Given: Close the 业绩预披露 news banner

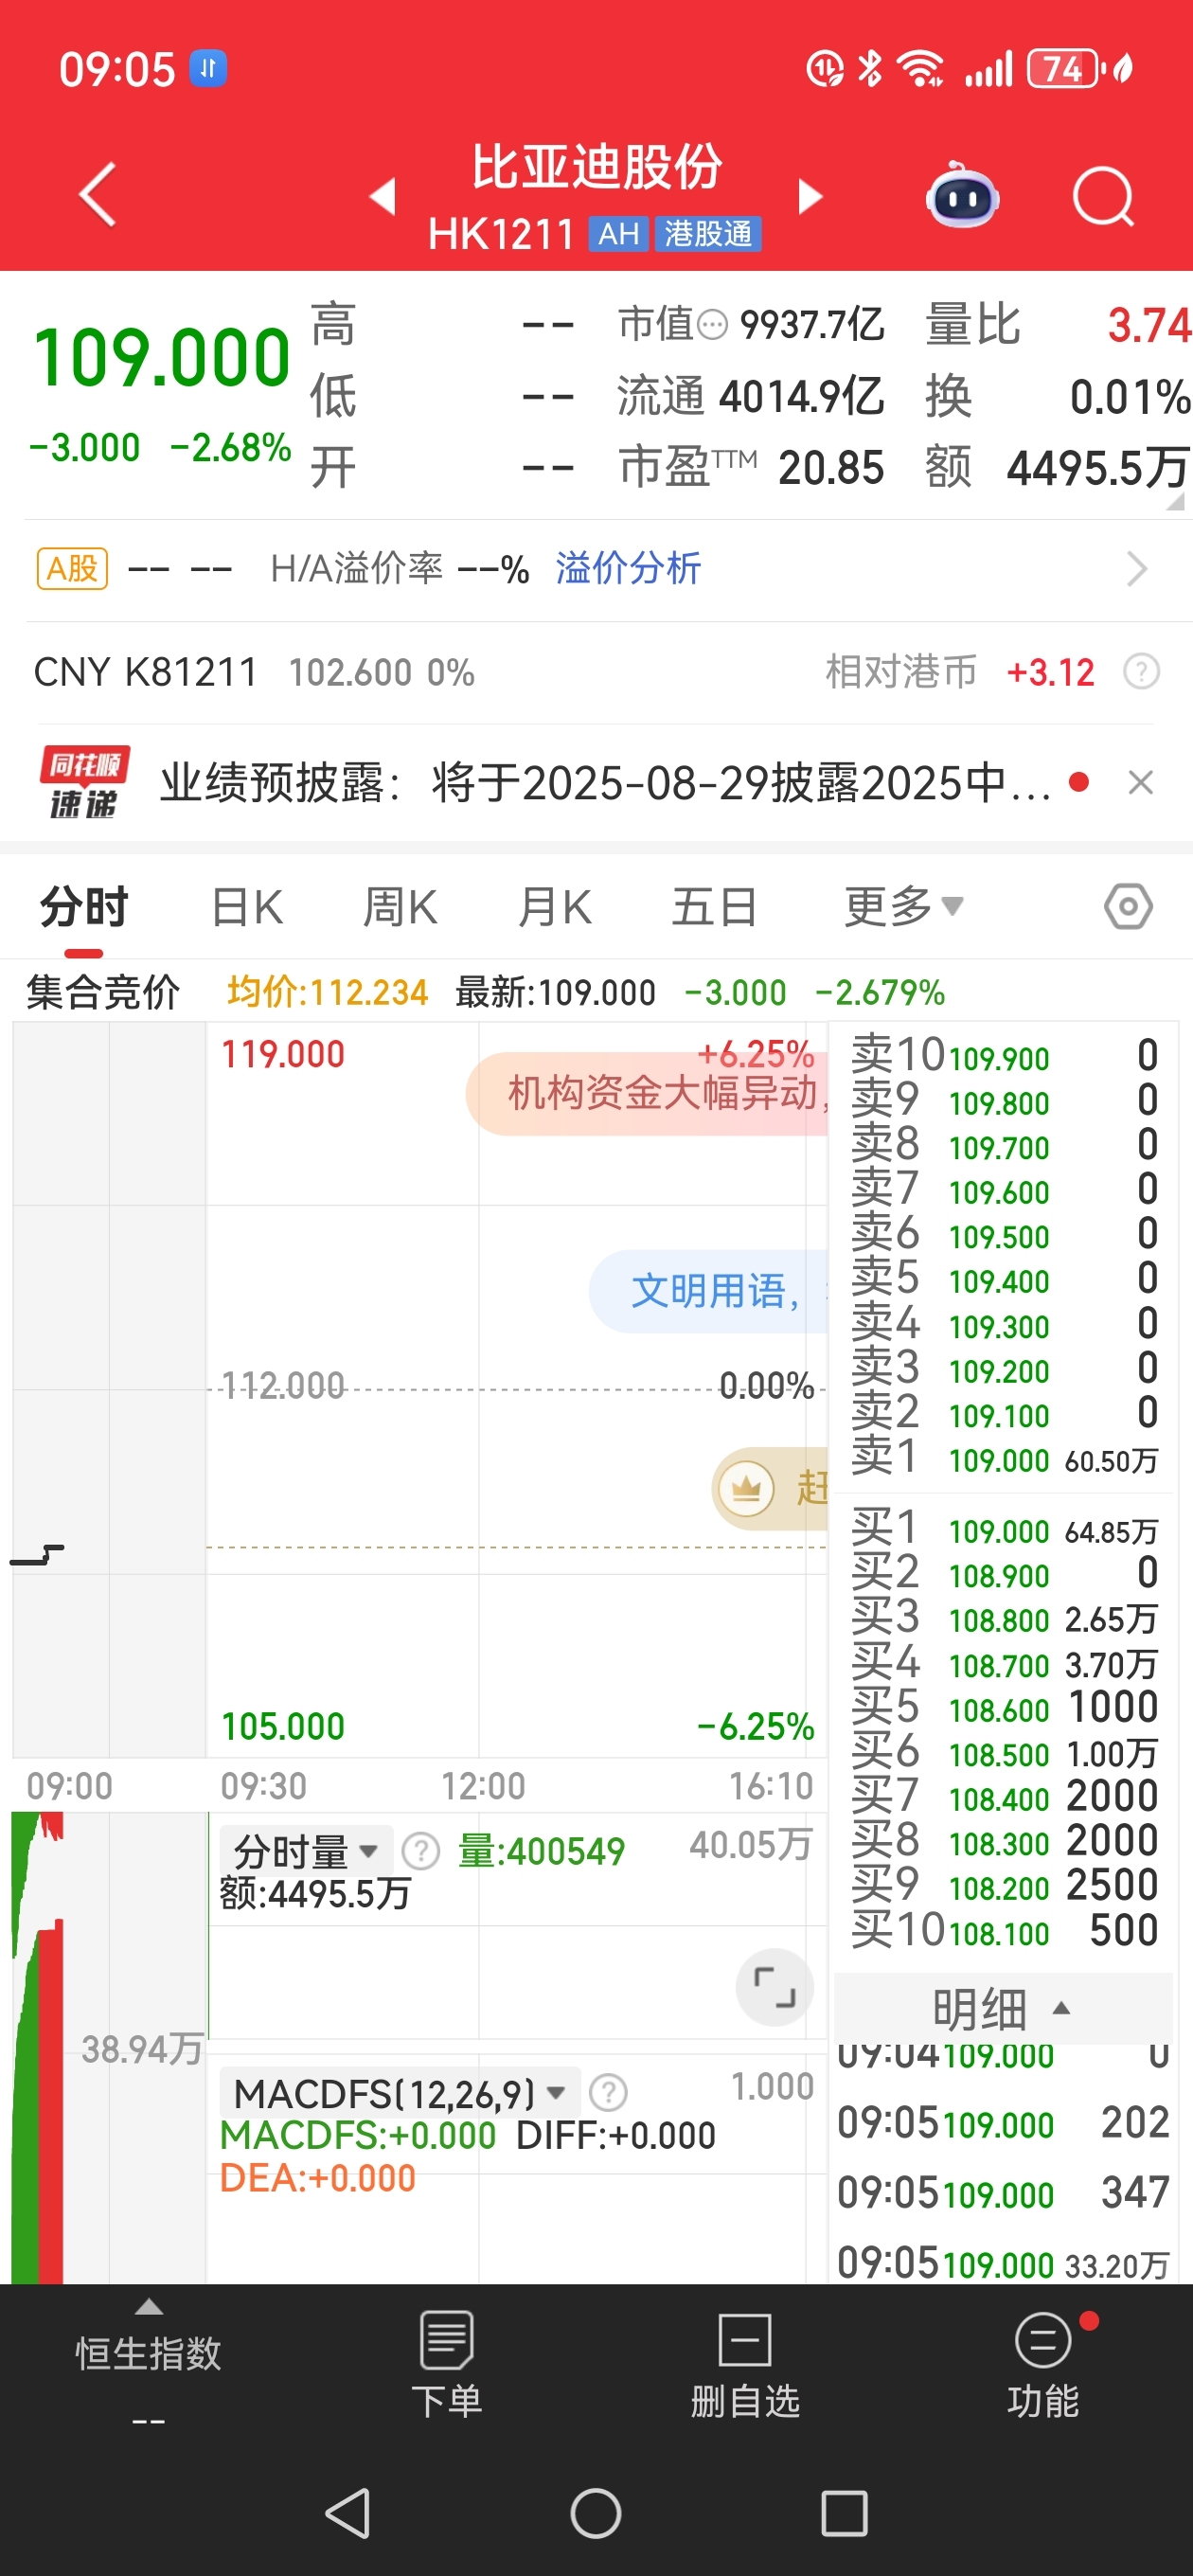Looking at the screenshot, I should (x=1140, y=782).
